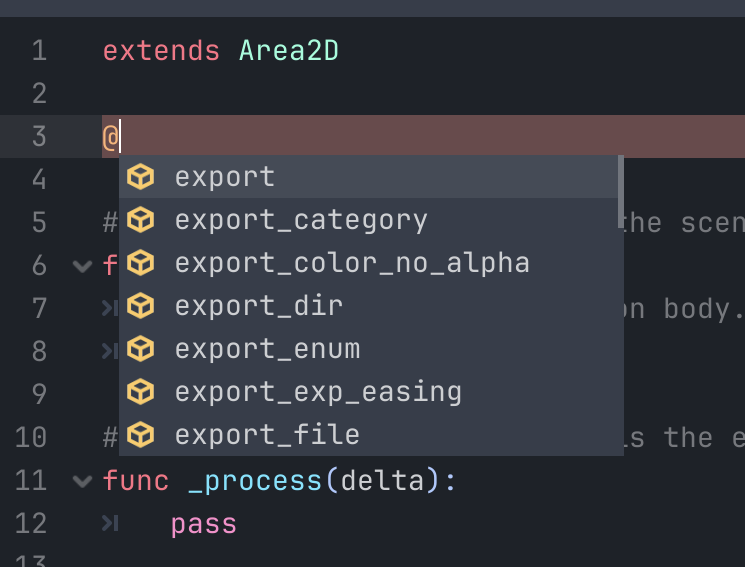Image resolution: width=745 pixels, height=567 pixels.
Task: Select the export_file suggestion text
Action: [x=267, y=435]
